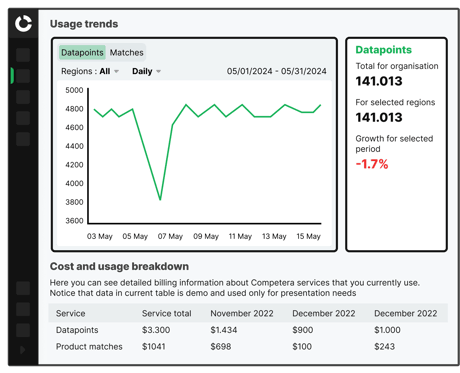Click the 11 May axis label
The width and height of the screenshot is (460, 373).
point(240,236)
